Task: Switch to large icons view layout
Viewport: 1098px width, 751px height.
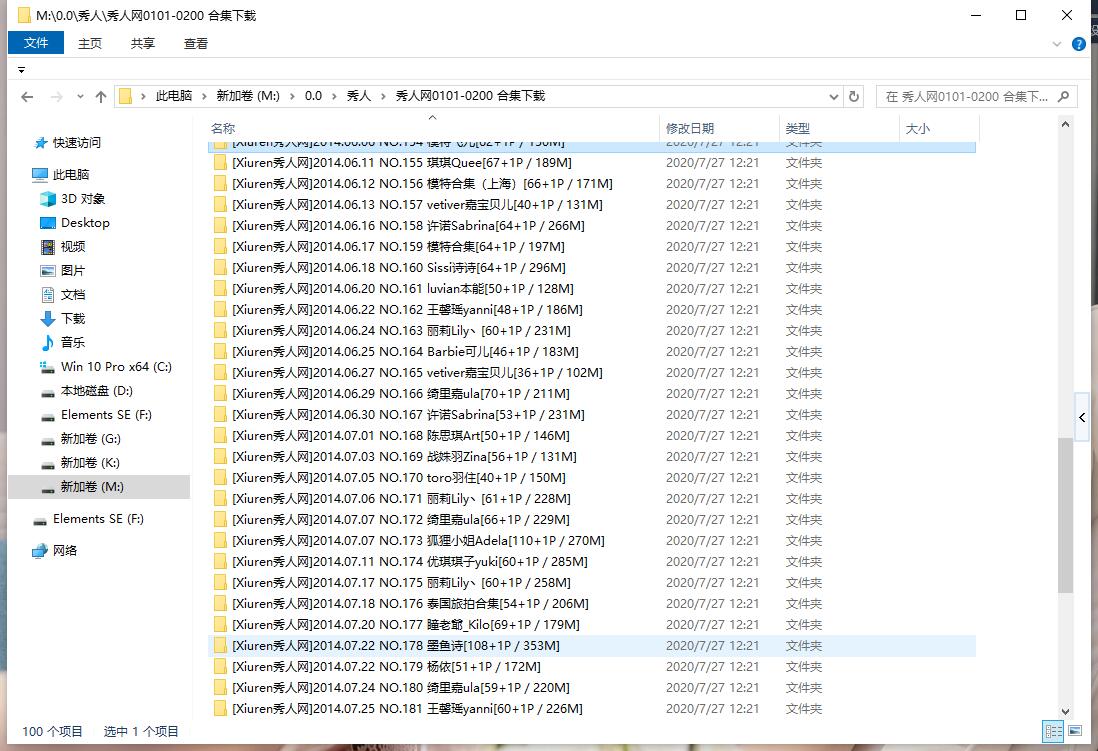Action: (1074, 731)
